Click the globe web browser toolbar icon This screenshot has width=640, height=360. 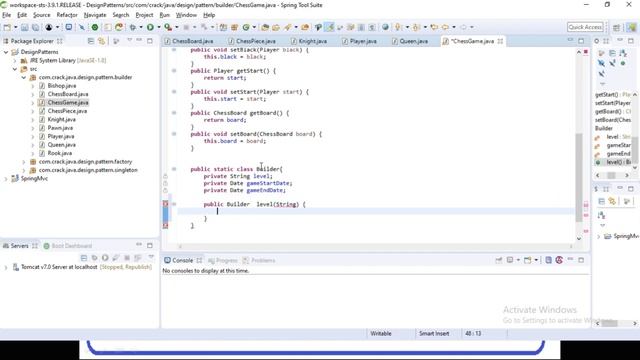pyautogui.click(x=385, y=27)
